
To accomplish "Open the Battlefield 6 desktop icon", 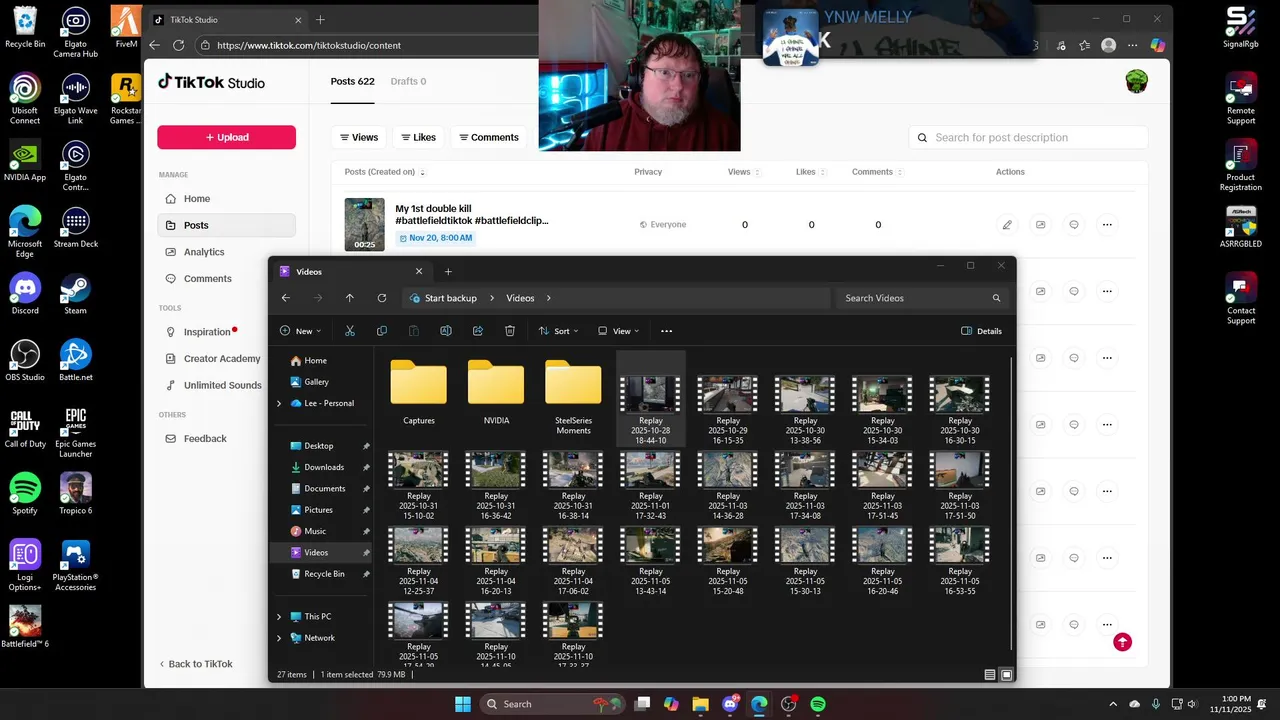I will 25,627.
